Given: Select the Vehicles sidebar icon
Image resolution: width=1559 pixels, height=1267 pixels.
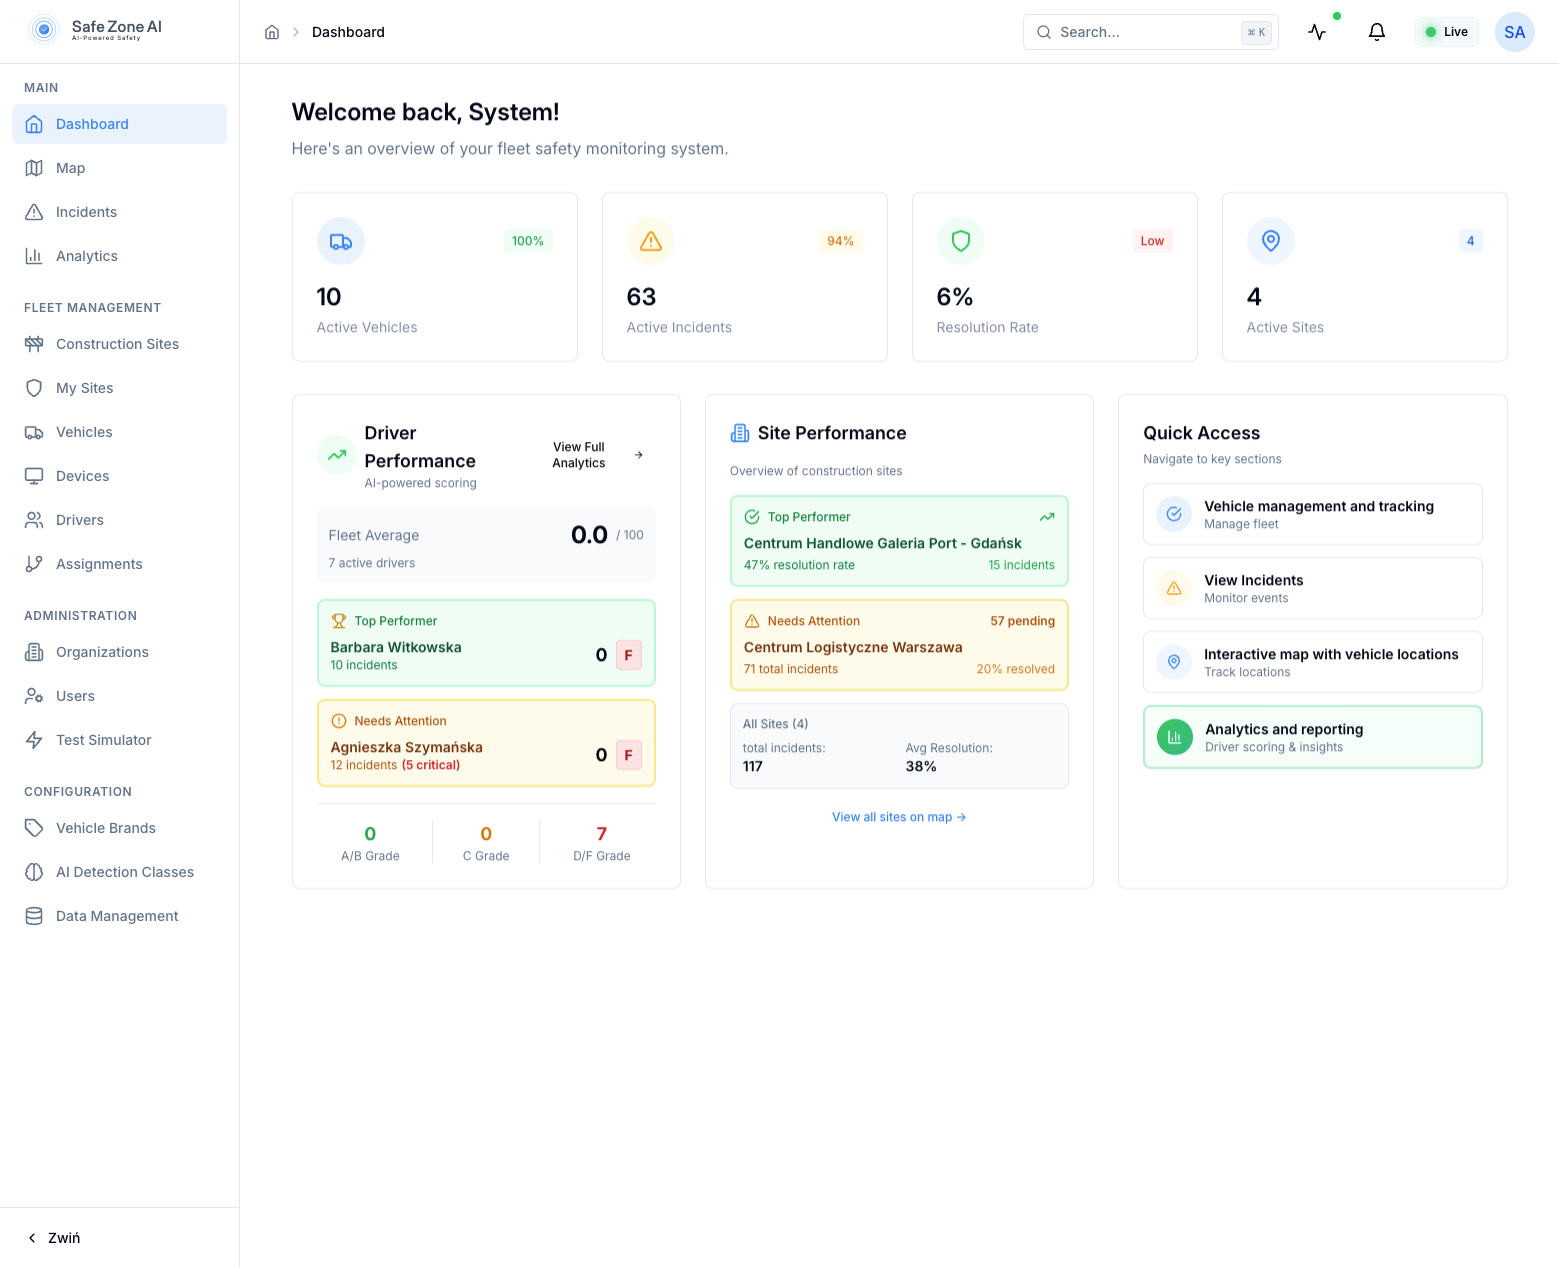Looking at the screenshot, I should pyautogui.click(x=34, y=431).
